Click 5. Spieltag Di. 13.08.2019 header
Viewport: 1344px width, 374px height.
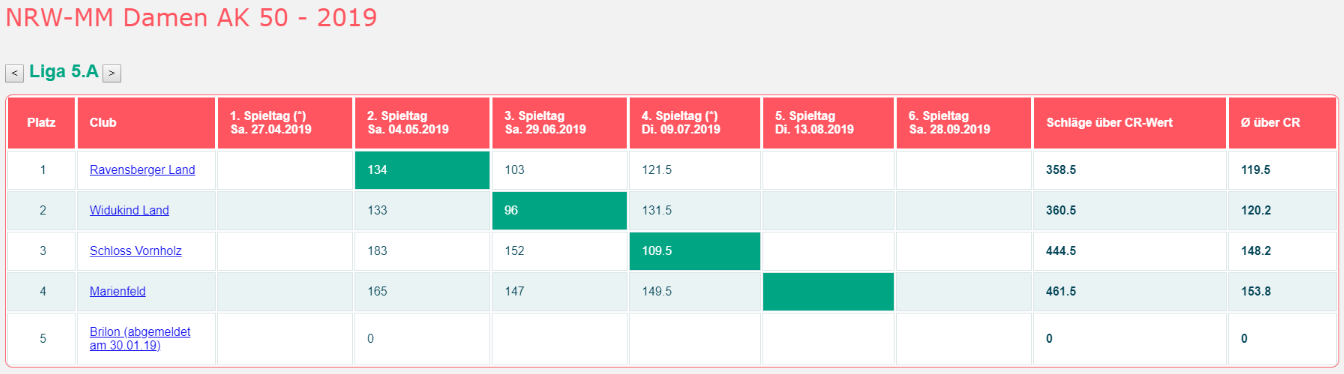click(829, 123)
